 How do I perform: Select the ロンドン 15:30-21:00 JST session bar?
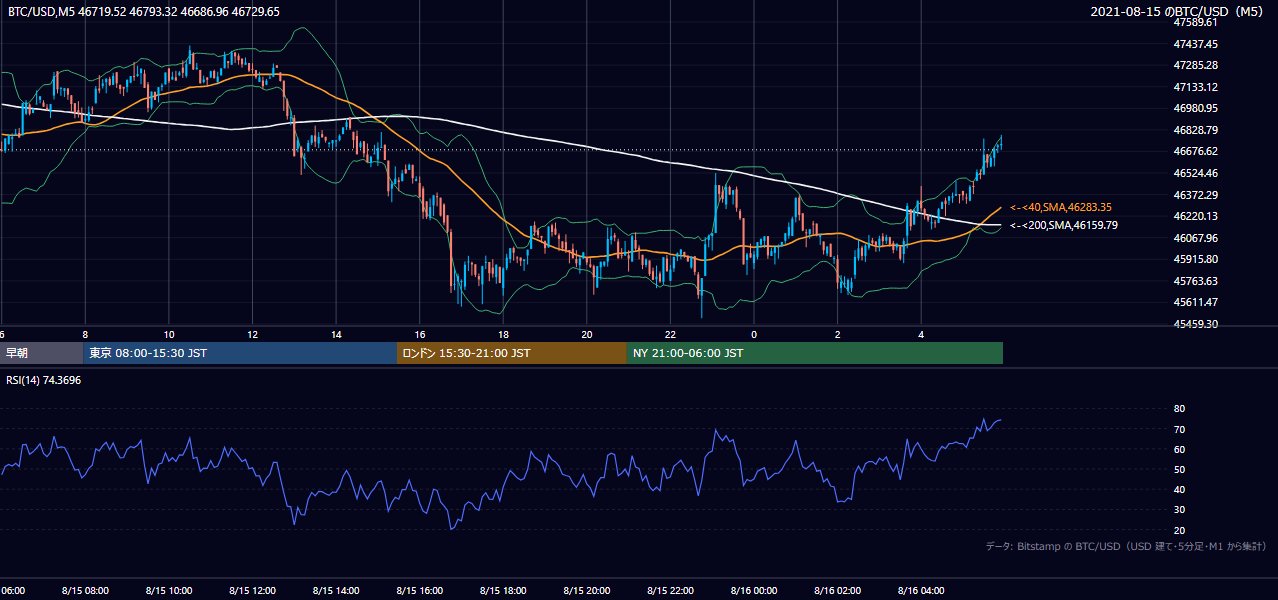(512, 353)
